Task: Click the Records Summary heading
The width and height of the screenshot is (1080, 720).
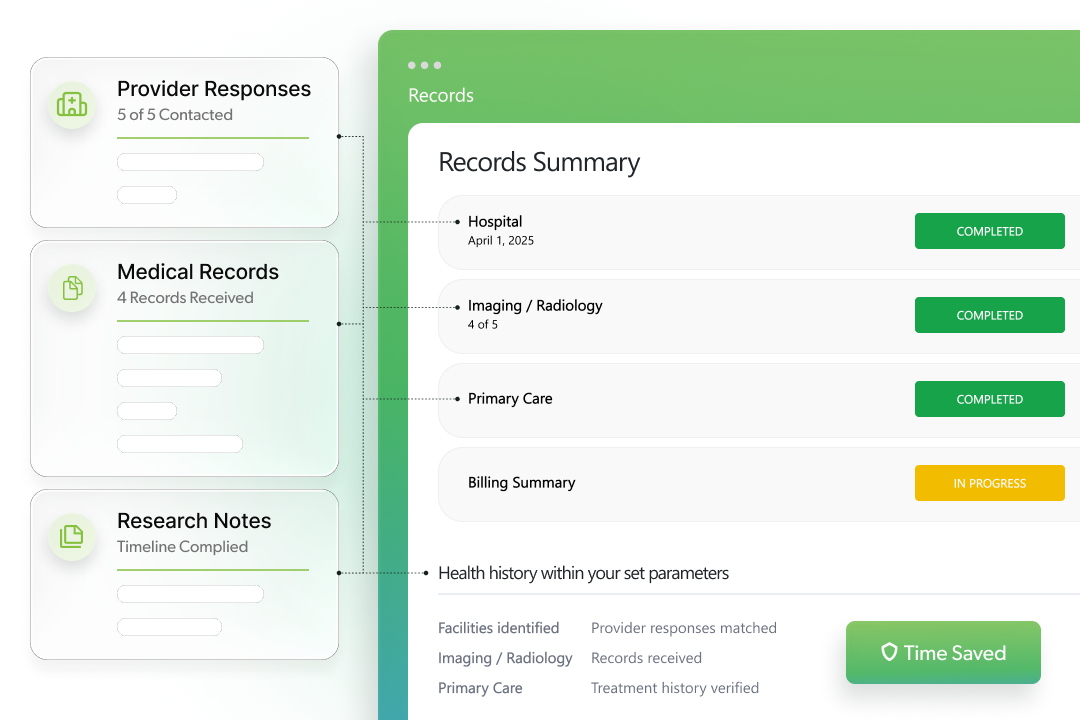Action: 539,163
